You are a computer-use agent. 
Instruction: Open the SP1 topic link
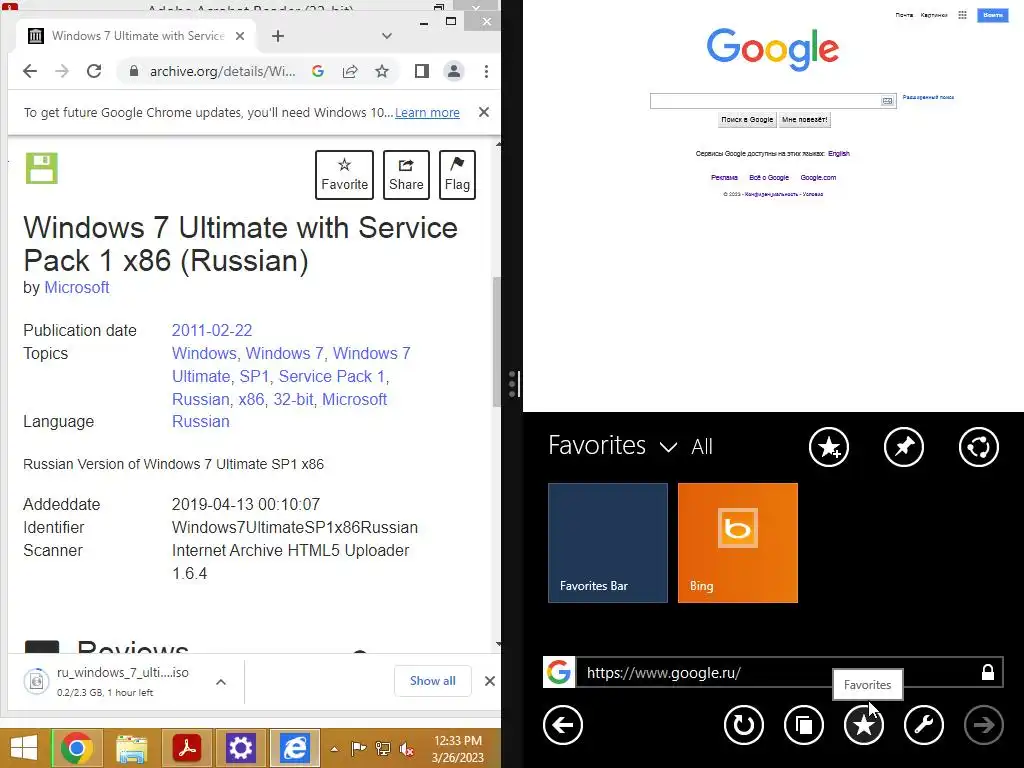tap(254, 376)
